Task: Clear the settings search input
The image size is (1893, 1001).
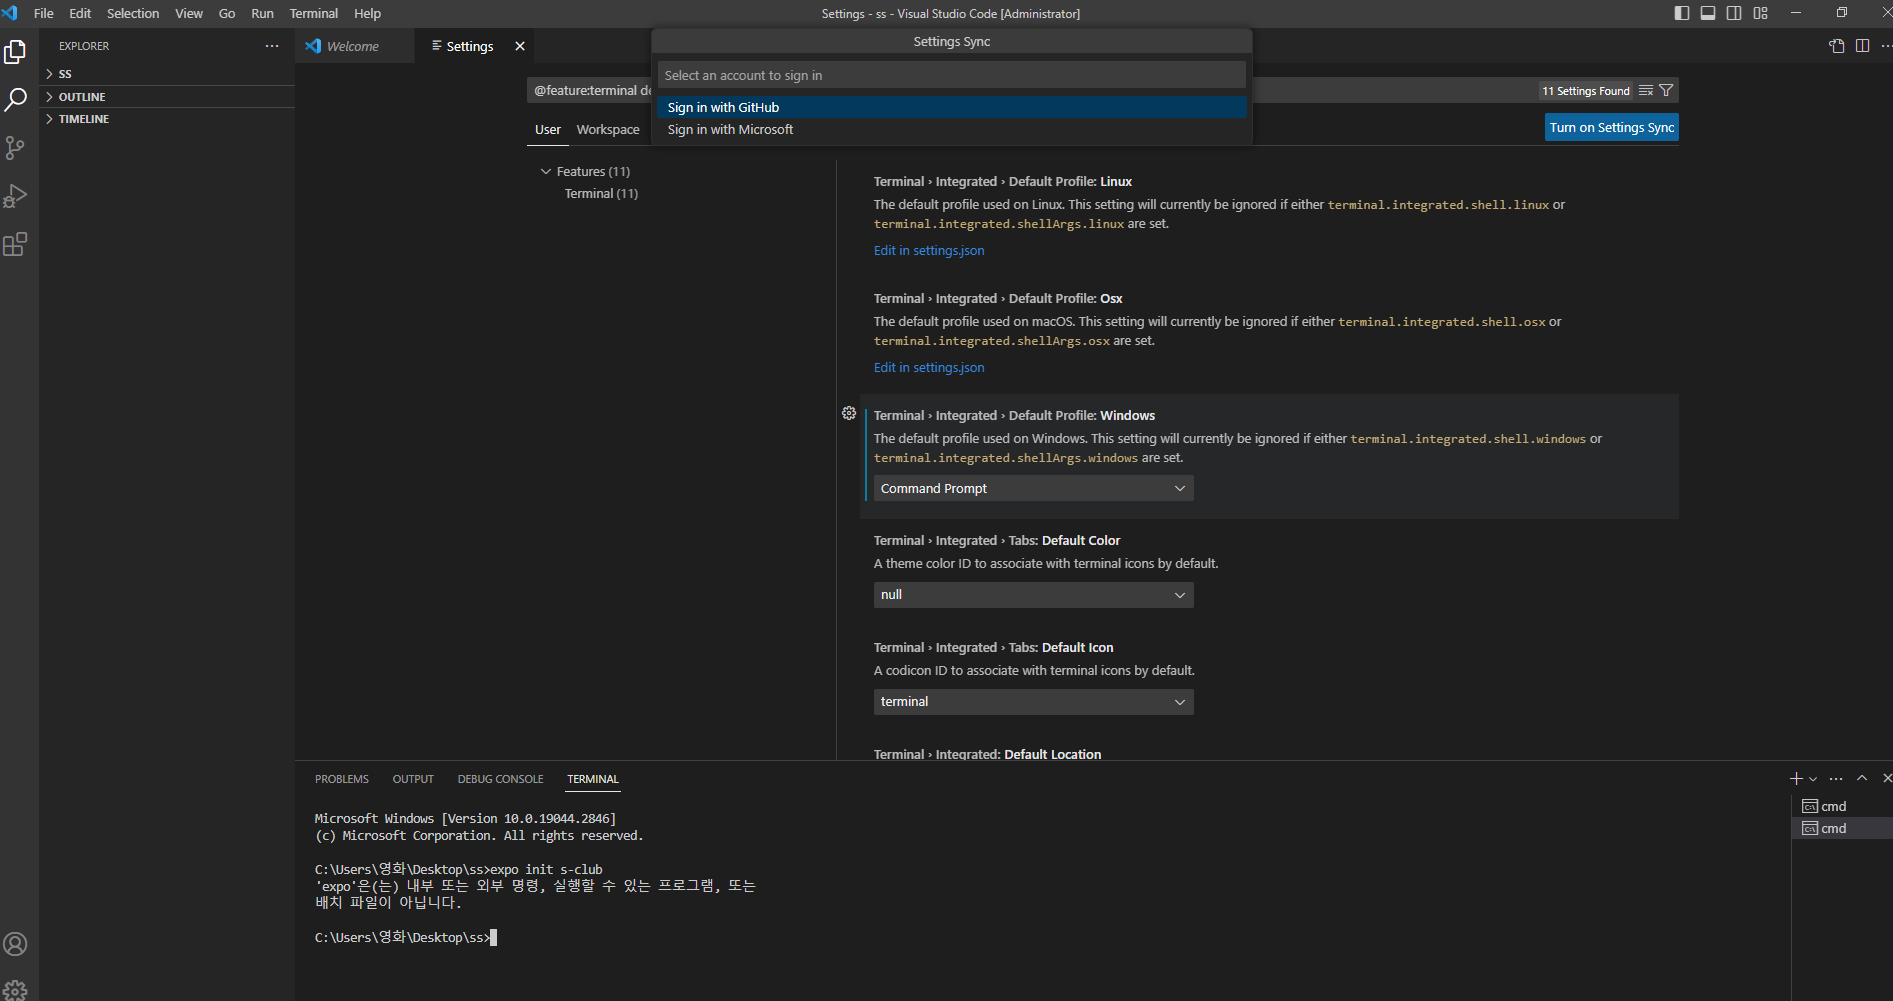Action: pyautogui.click(x=1646, y=91)
